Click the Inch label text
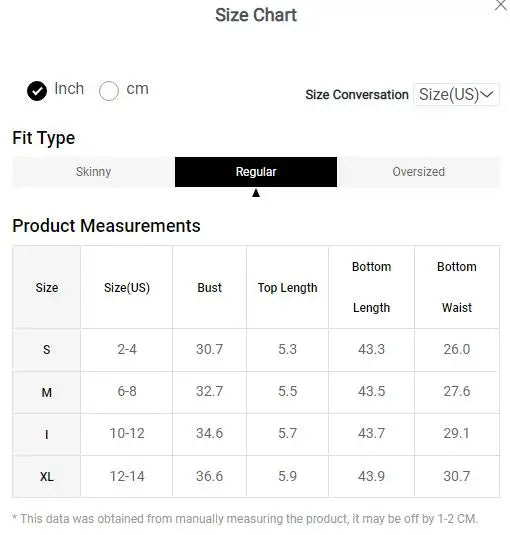Image resolution: width=510 pixels, height=535 pixels. (x=69, y=89)
